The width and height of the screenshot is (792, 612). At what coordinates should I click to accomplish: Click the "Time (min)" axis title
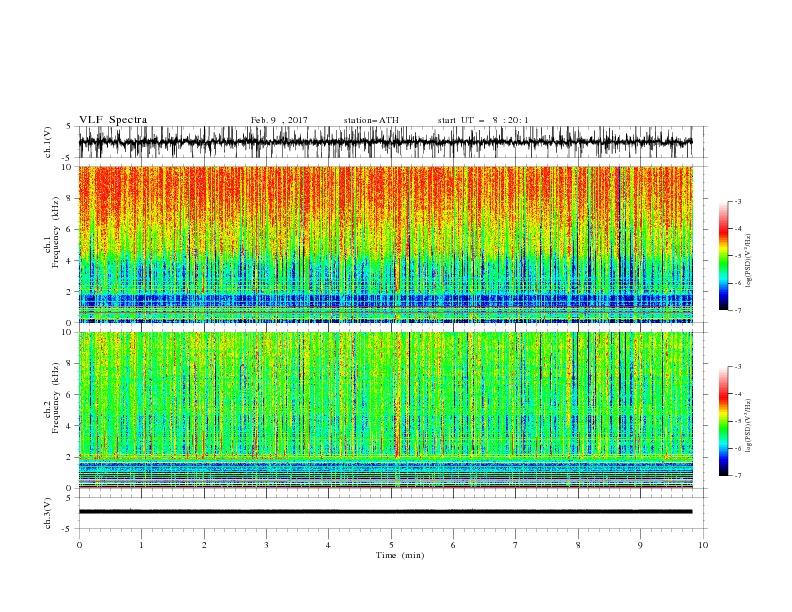coord(400,555)
